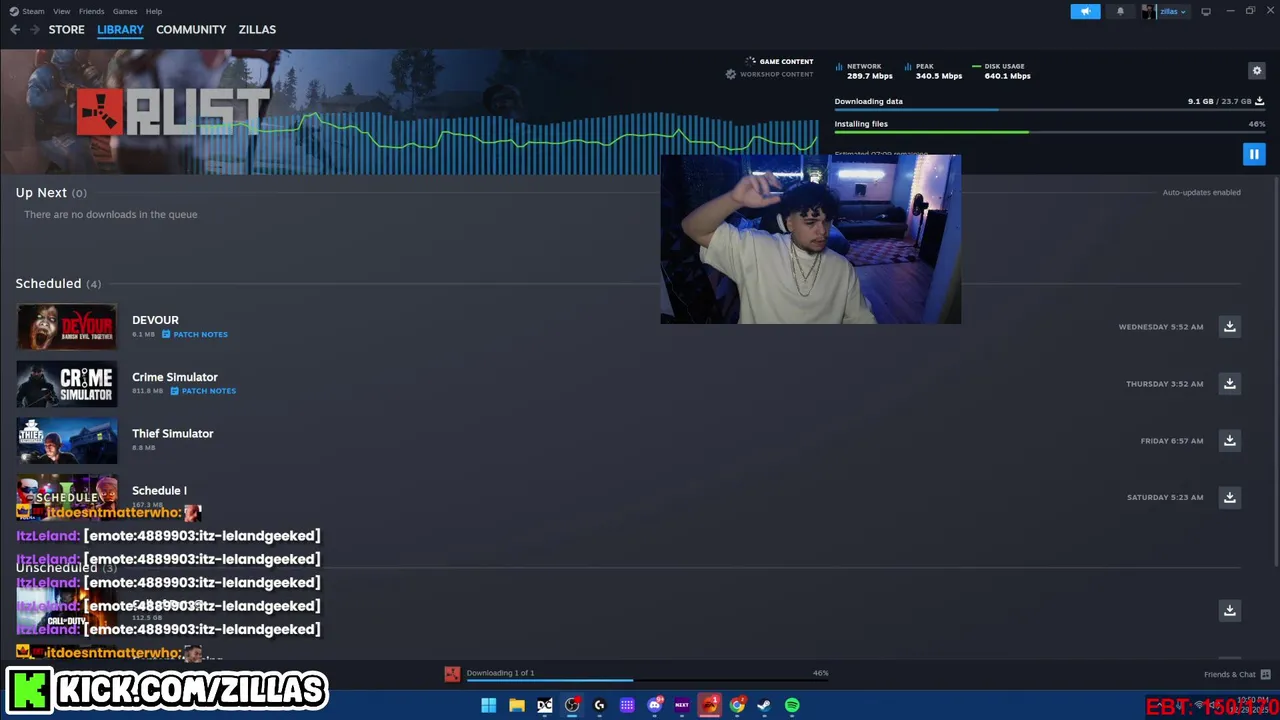Click the NETWORK speed stat
Screen dimensions: 1280x720
point(865,71)
